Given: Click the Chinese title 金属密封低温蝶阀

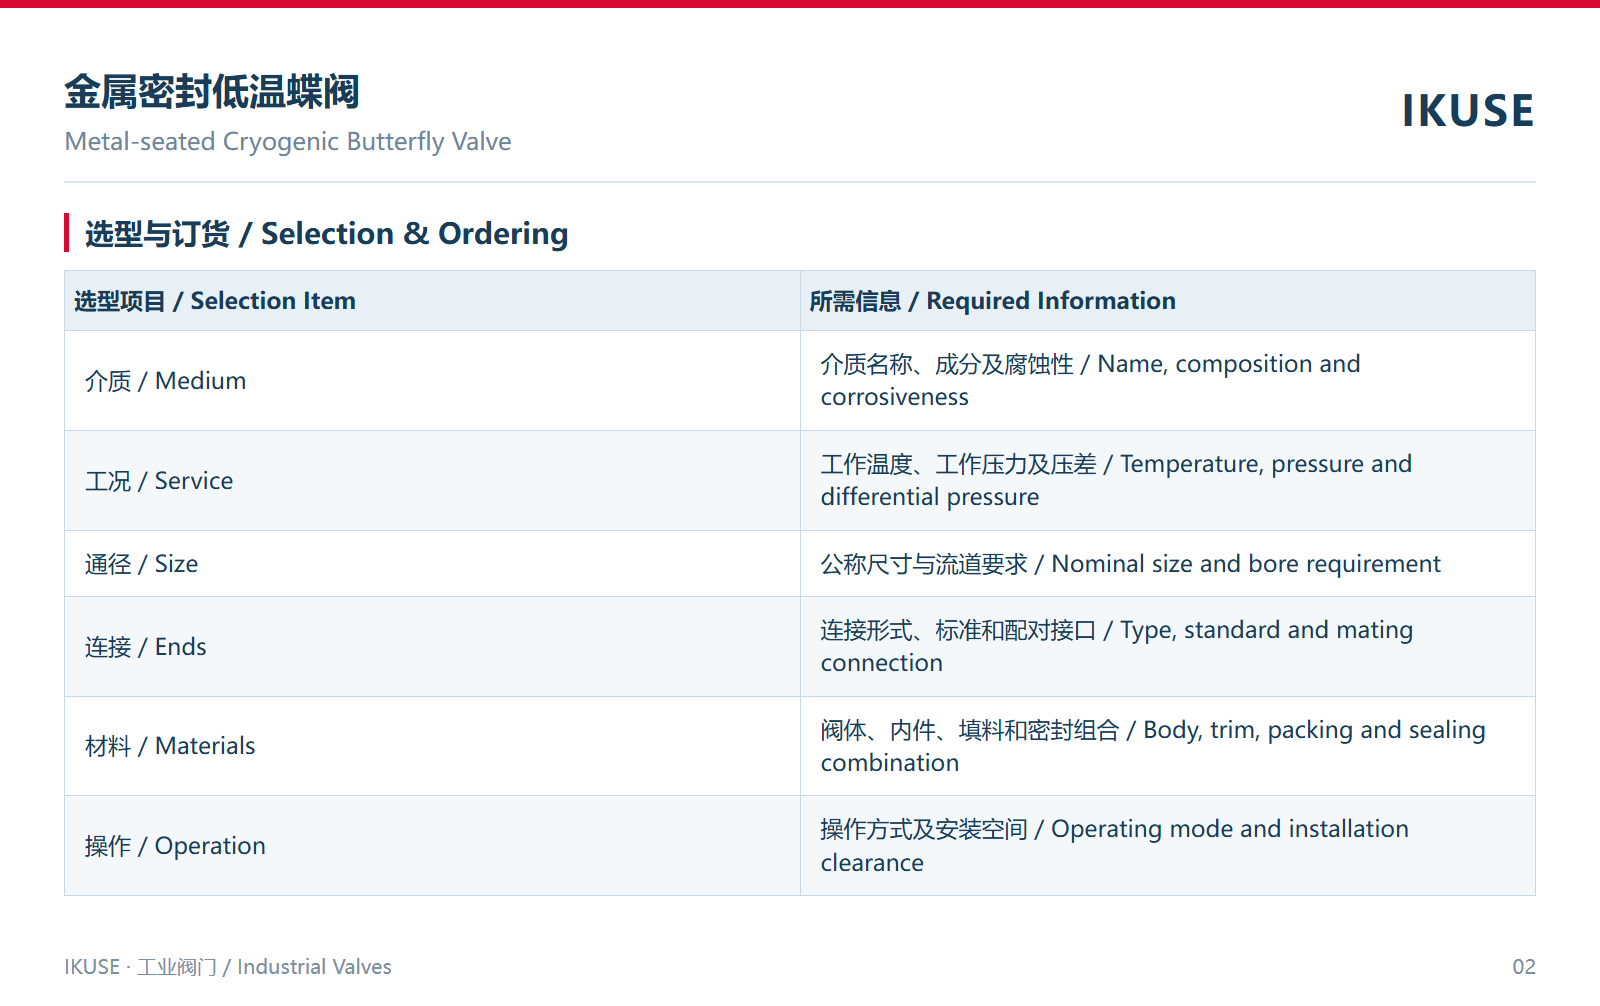Looking at the screenshot, I should (212, 92).
